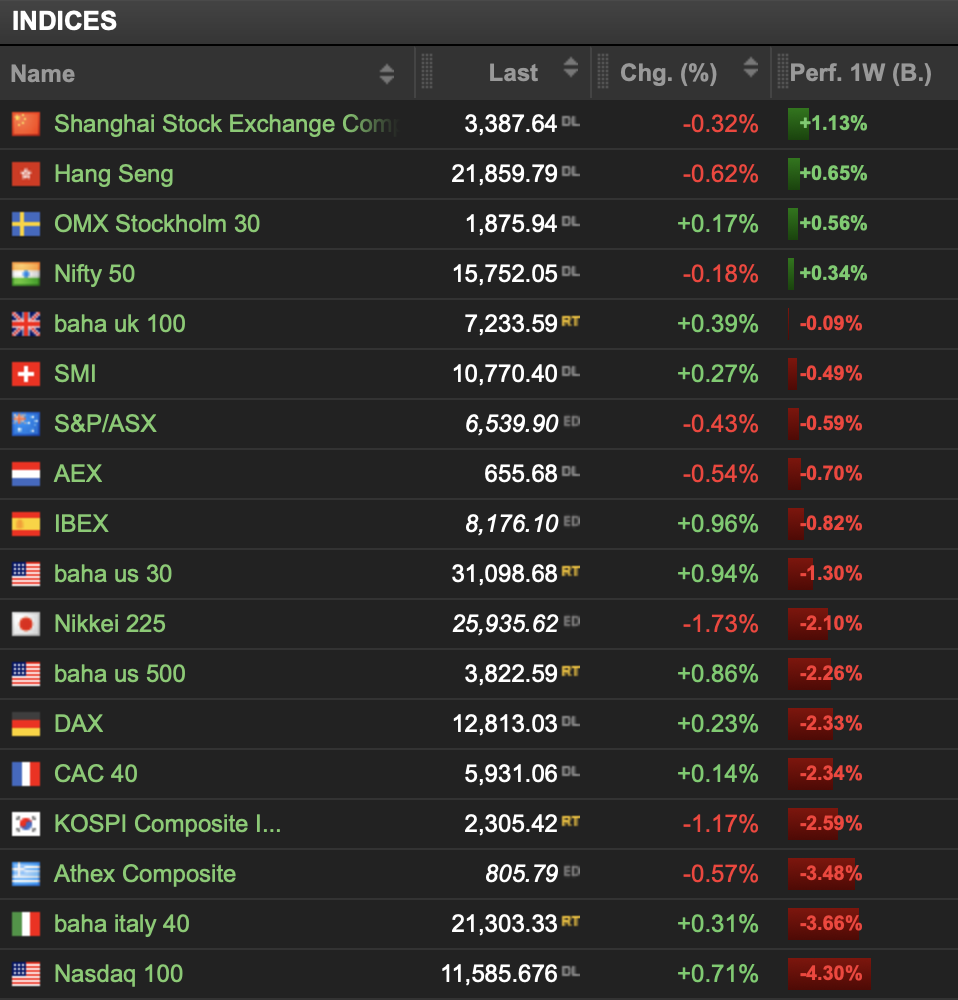The width and height of the screenshot is (958, 1000).
Task: Open the Athex Composite index
Action: click(145, 874)
